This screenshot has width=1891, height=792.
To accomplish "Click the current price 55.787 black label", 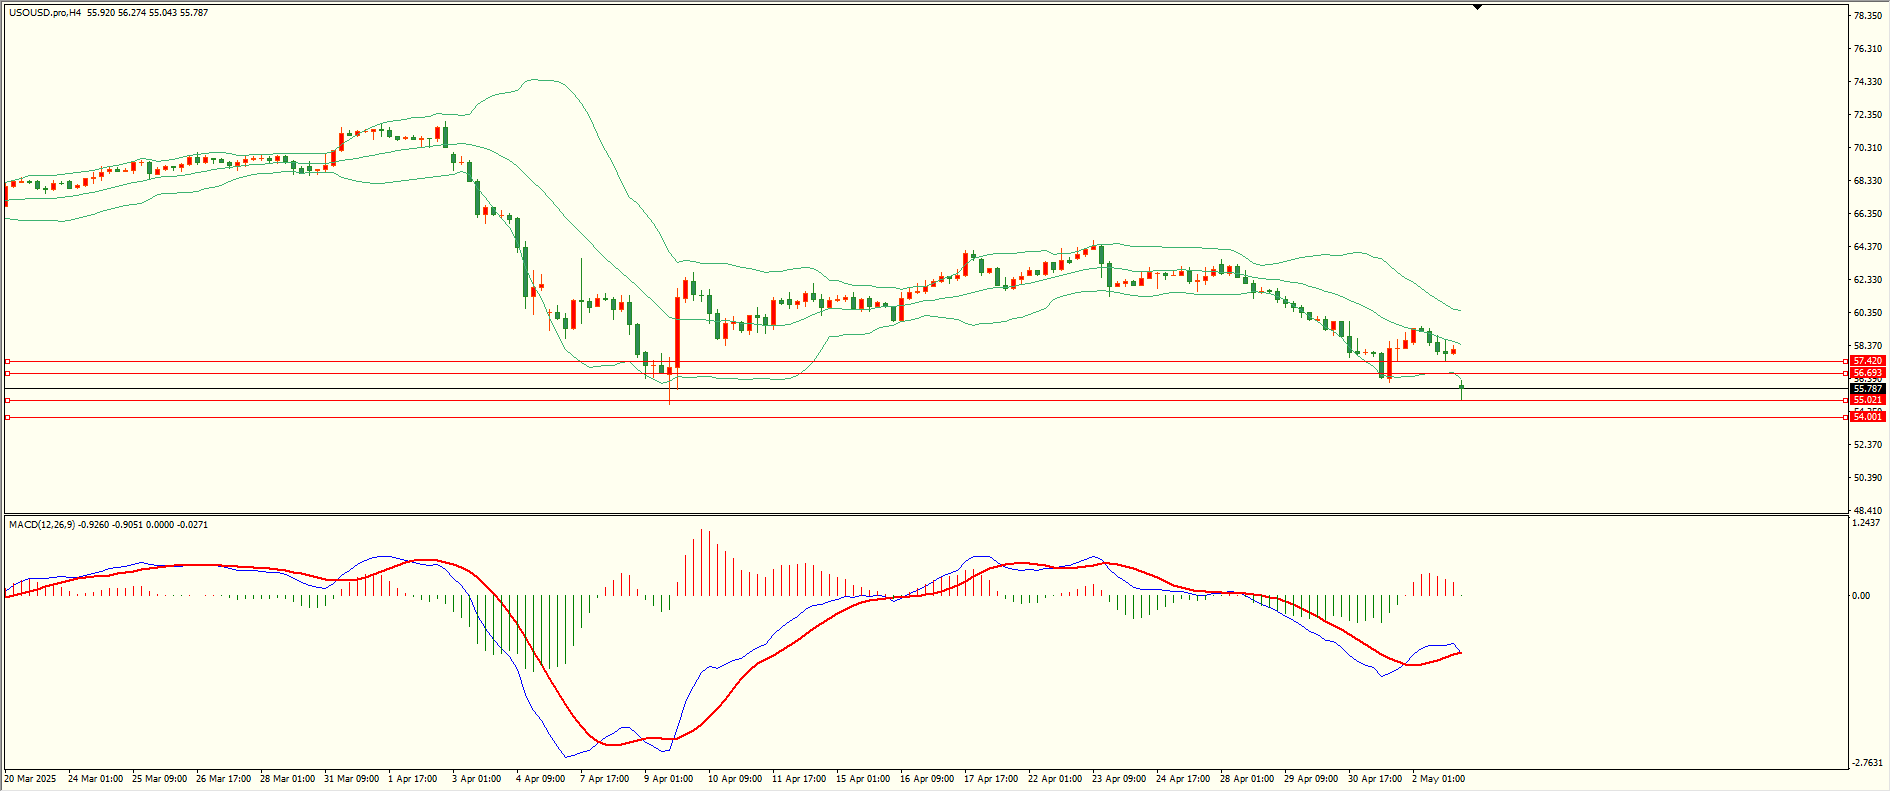I will pos(1867,388).
